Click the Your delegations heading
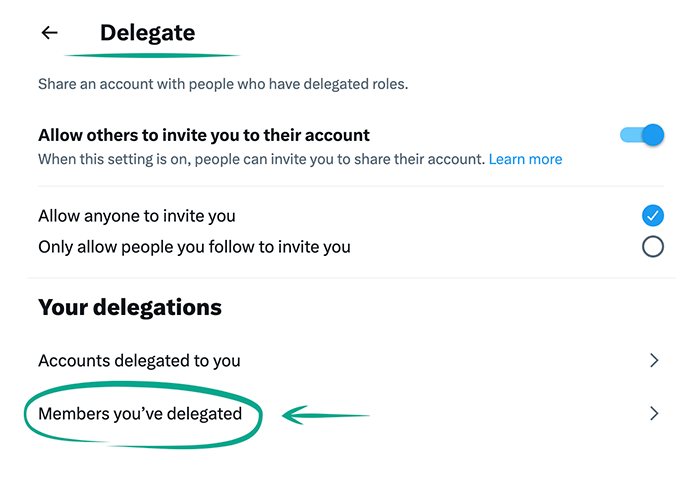This screenshot has height=483, width=700. (x=130, y=307)
